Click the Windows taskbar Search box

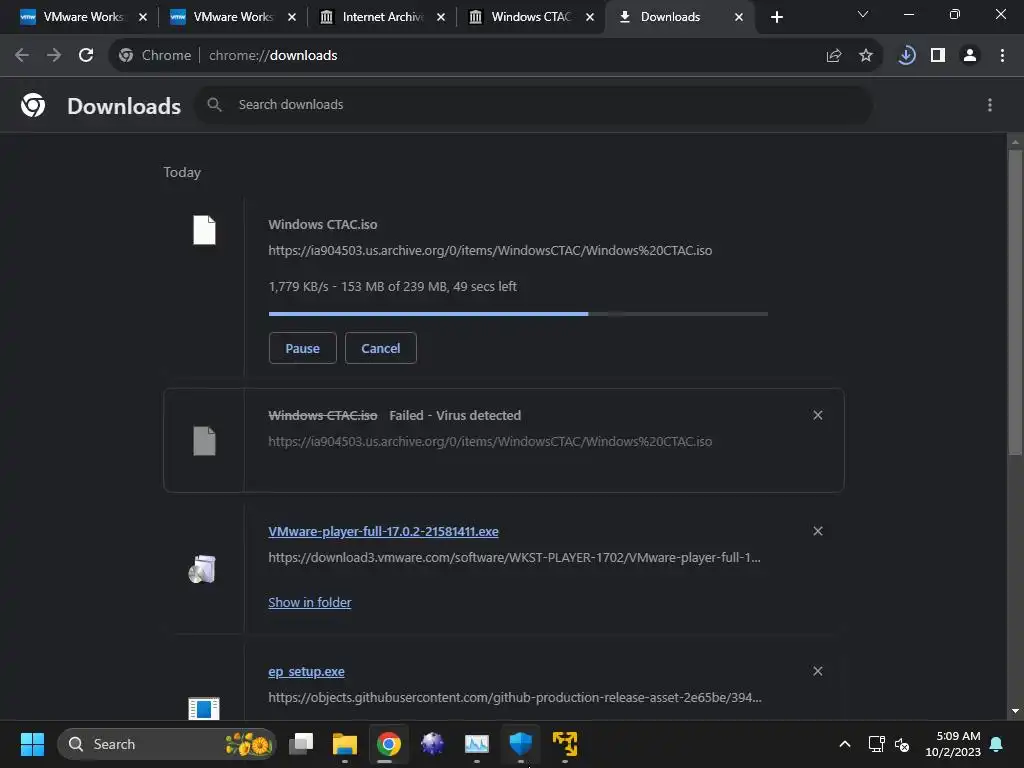[167, 744]
